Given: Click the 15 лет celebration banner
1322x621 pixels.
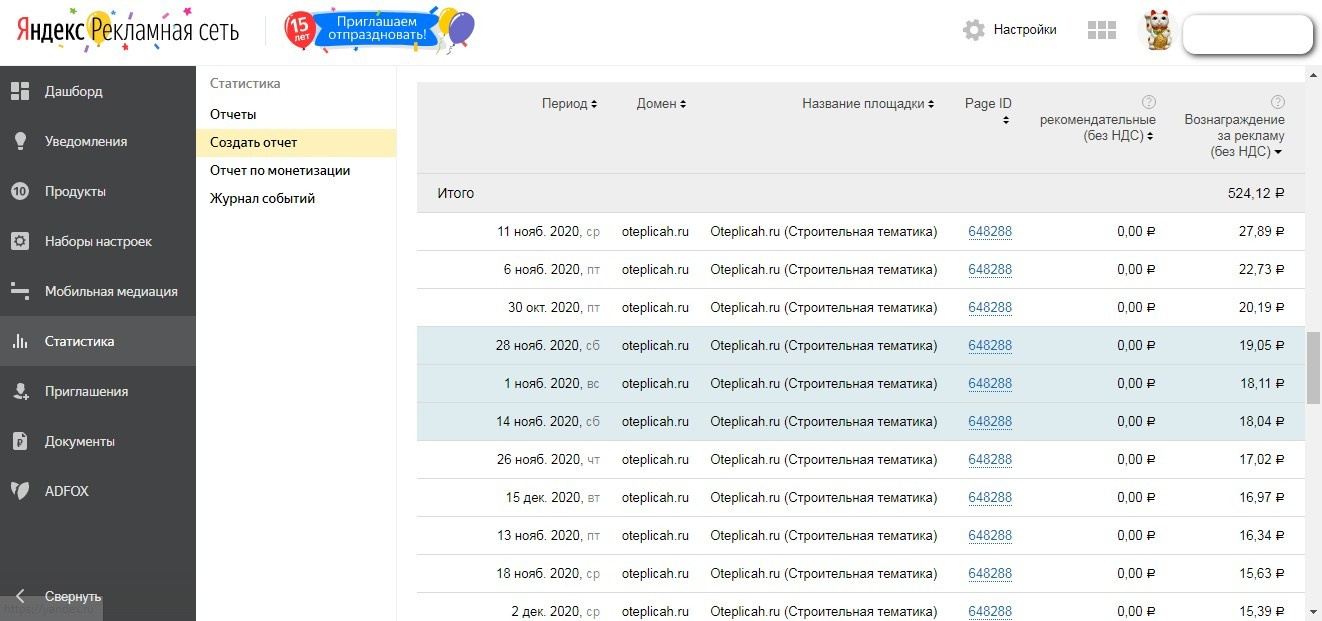Looking at the screenshot, I should point(379,31).
